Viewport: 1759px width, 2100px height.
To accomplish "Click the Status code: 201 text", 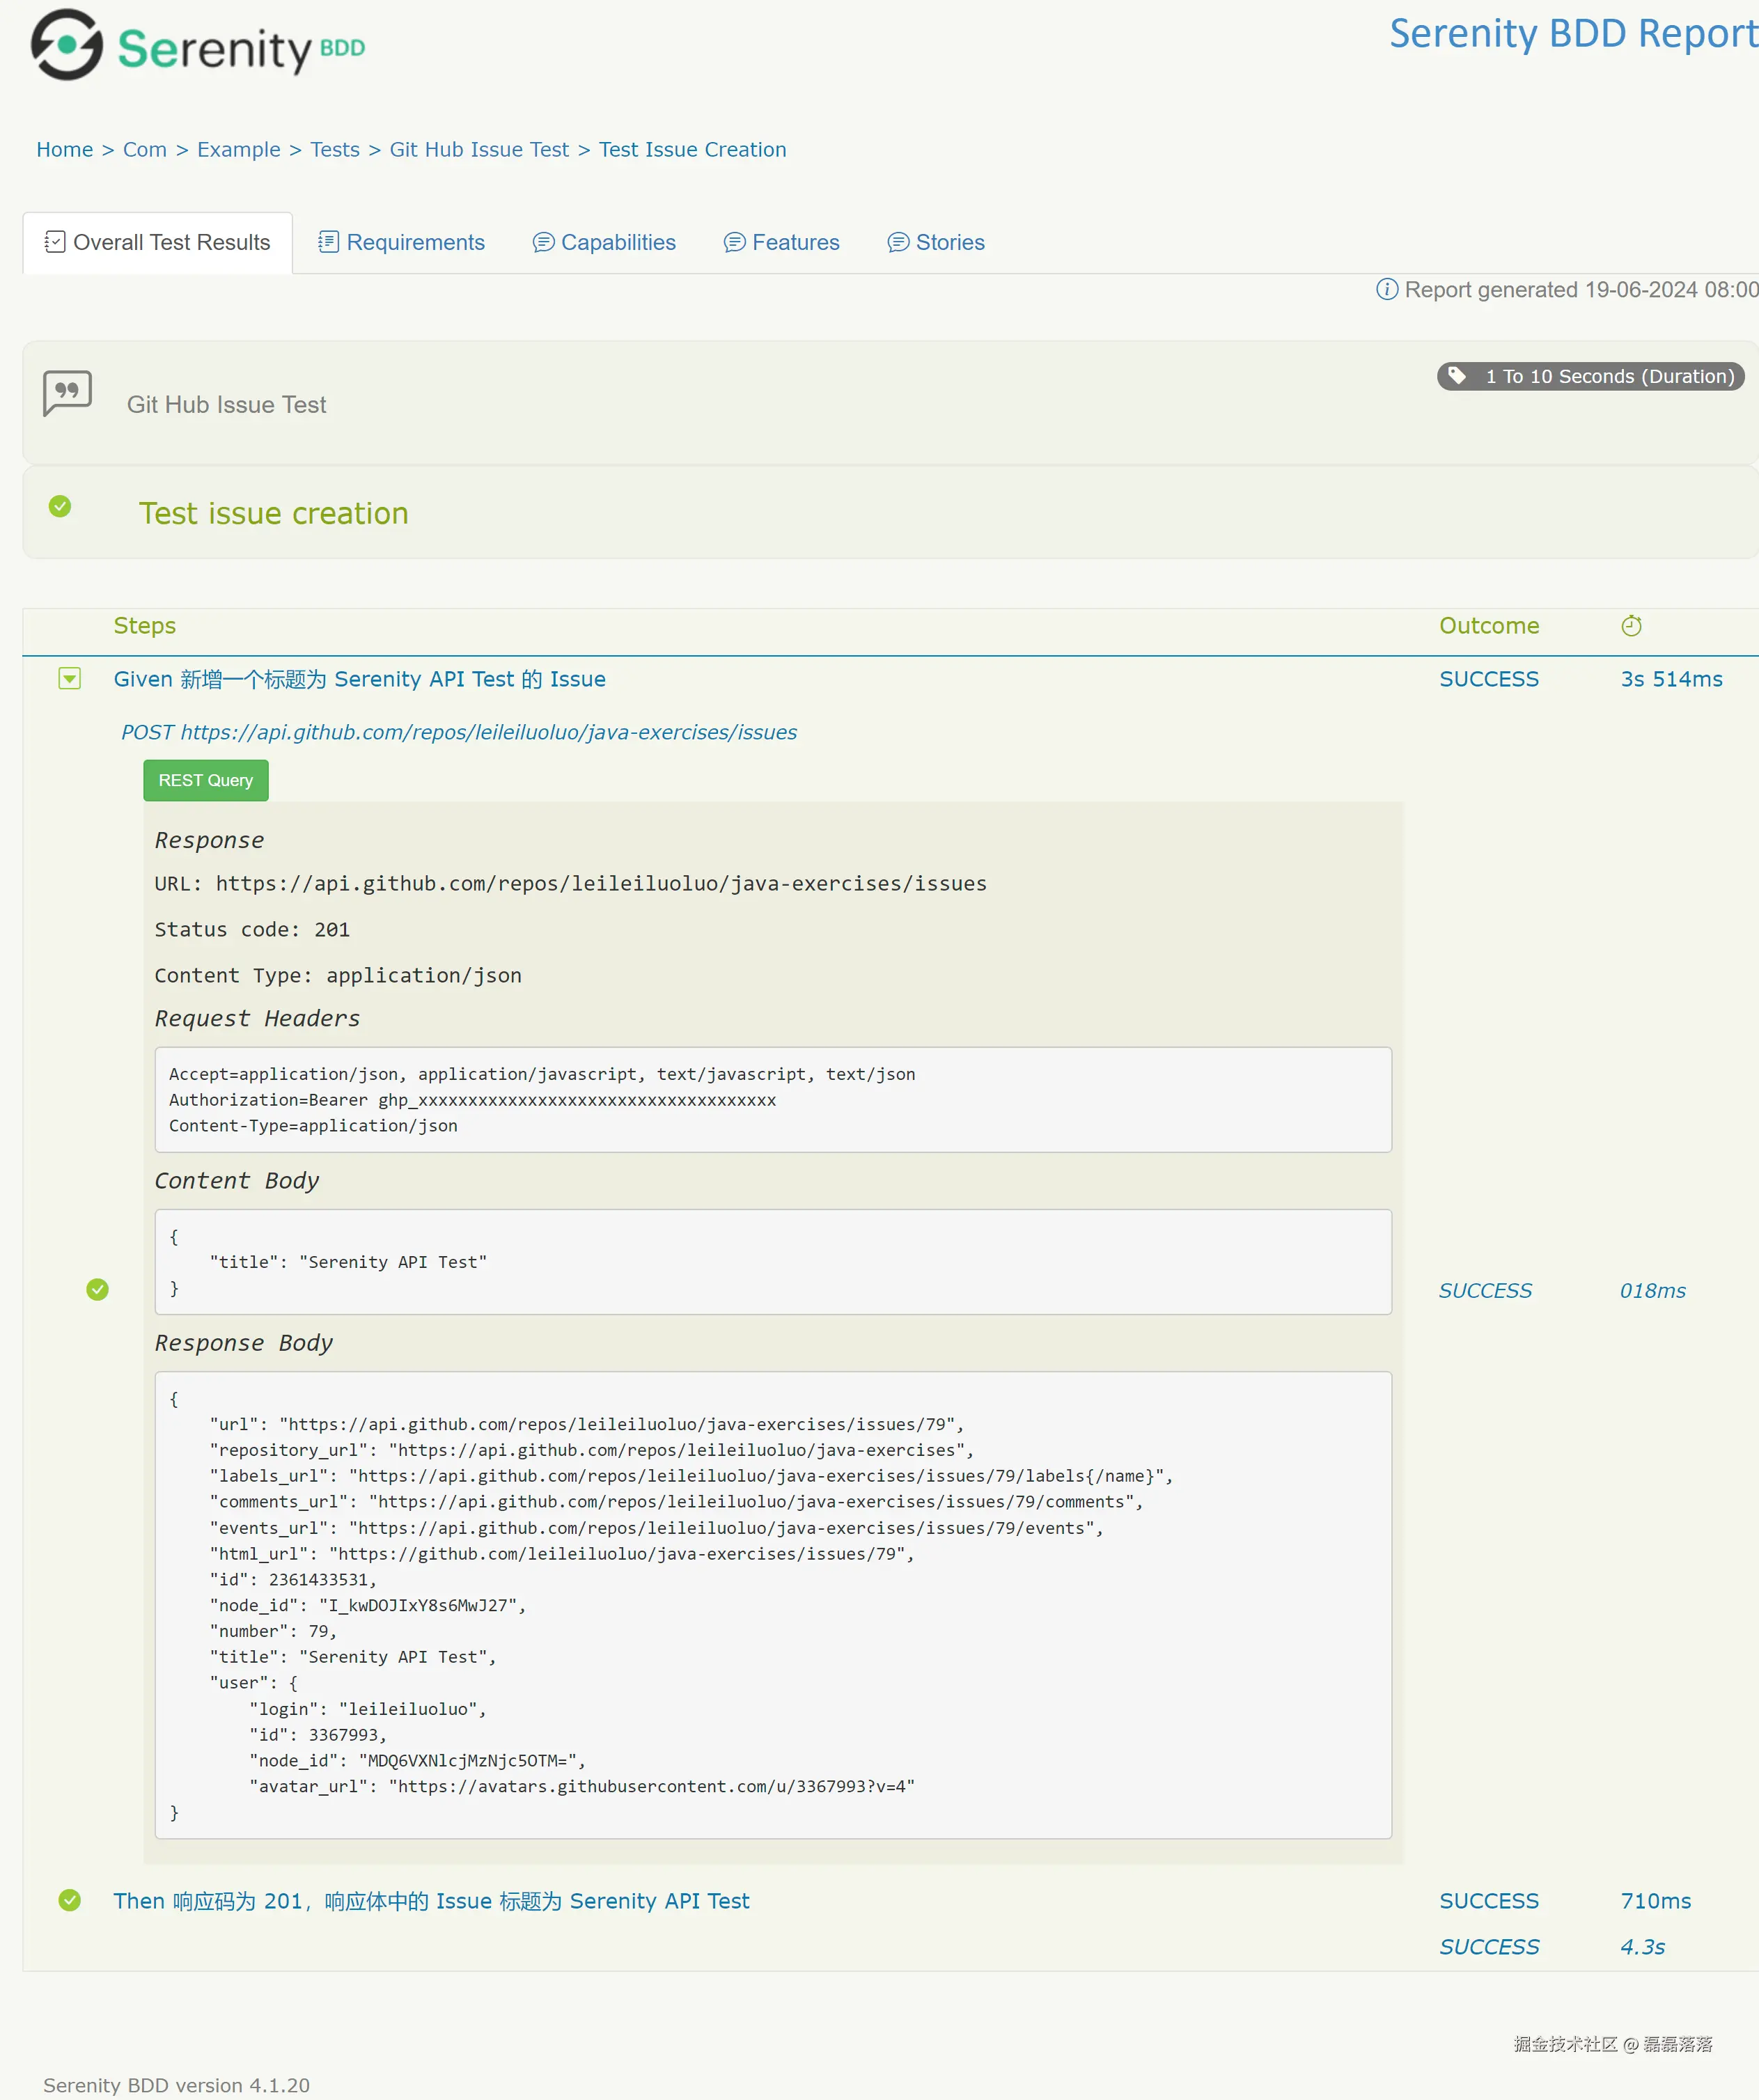I will [x=252, y=929].
